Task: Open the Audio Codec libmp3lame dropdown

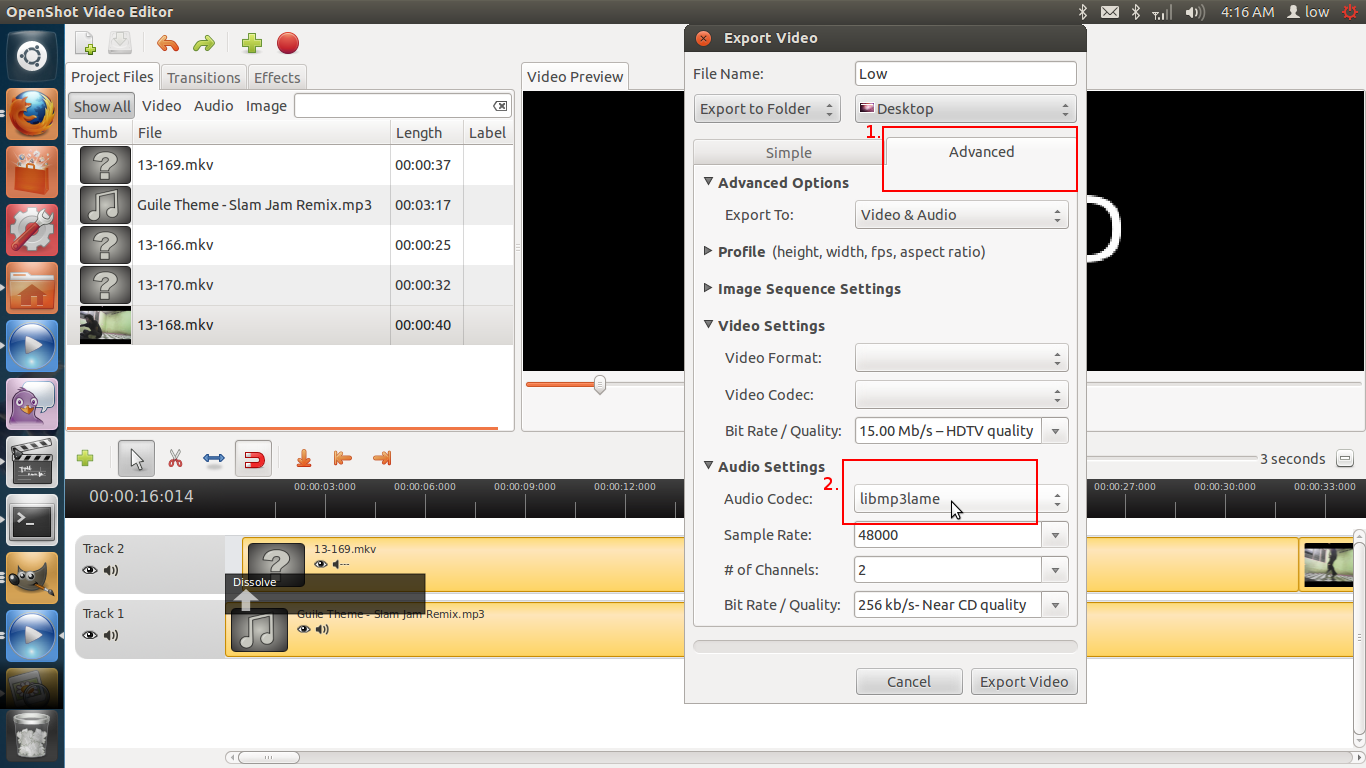Action: click(962, 499)
